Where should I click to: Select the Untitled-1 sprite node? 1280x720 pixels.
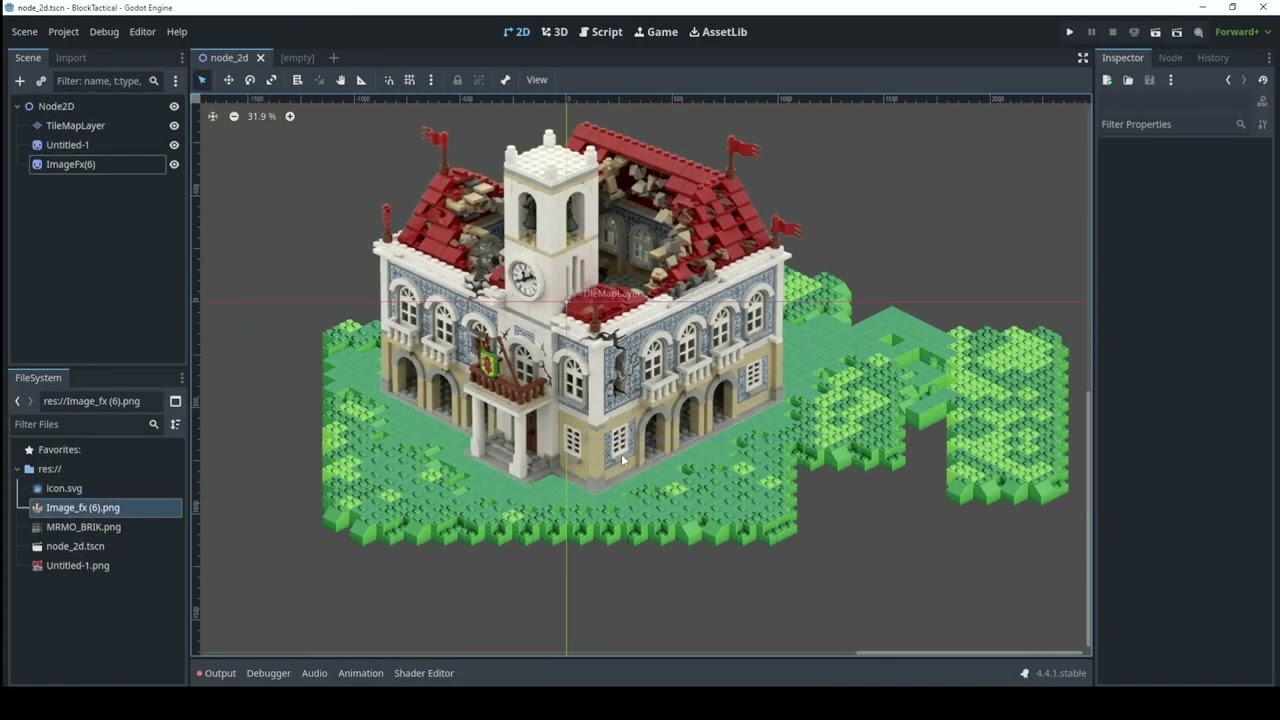pyautogui.click(x=67, y=145)
